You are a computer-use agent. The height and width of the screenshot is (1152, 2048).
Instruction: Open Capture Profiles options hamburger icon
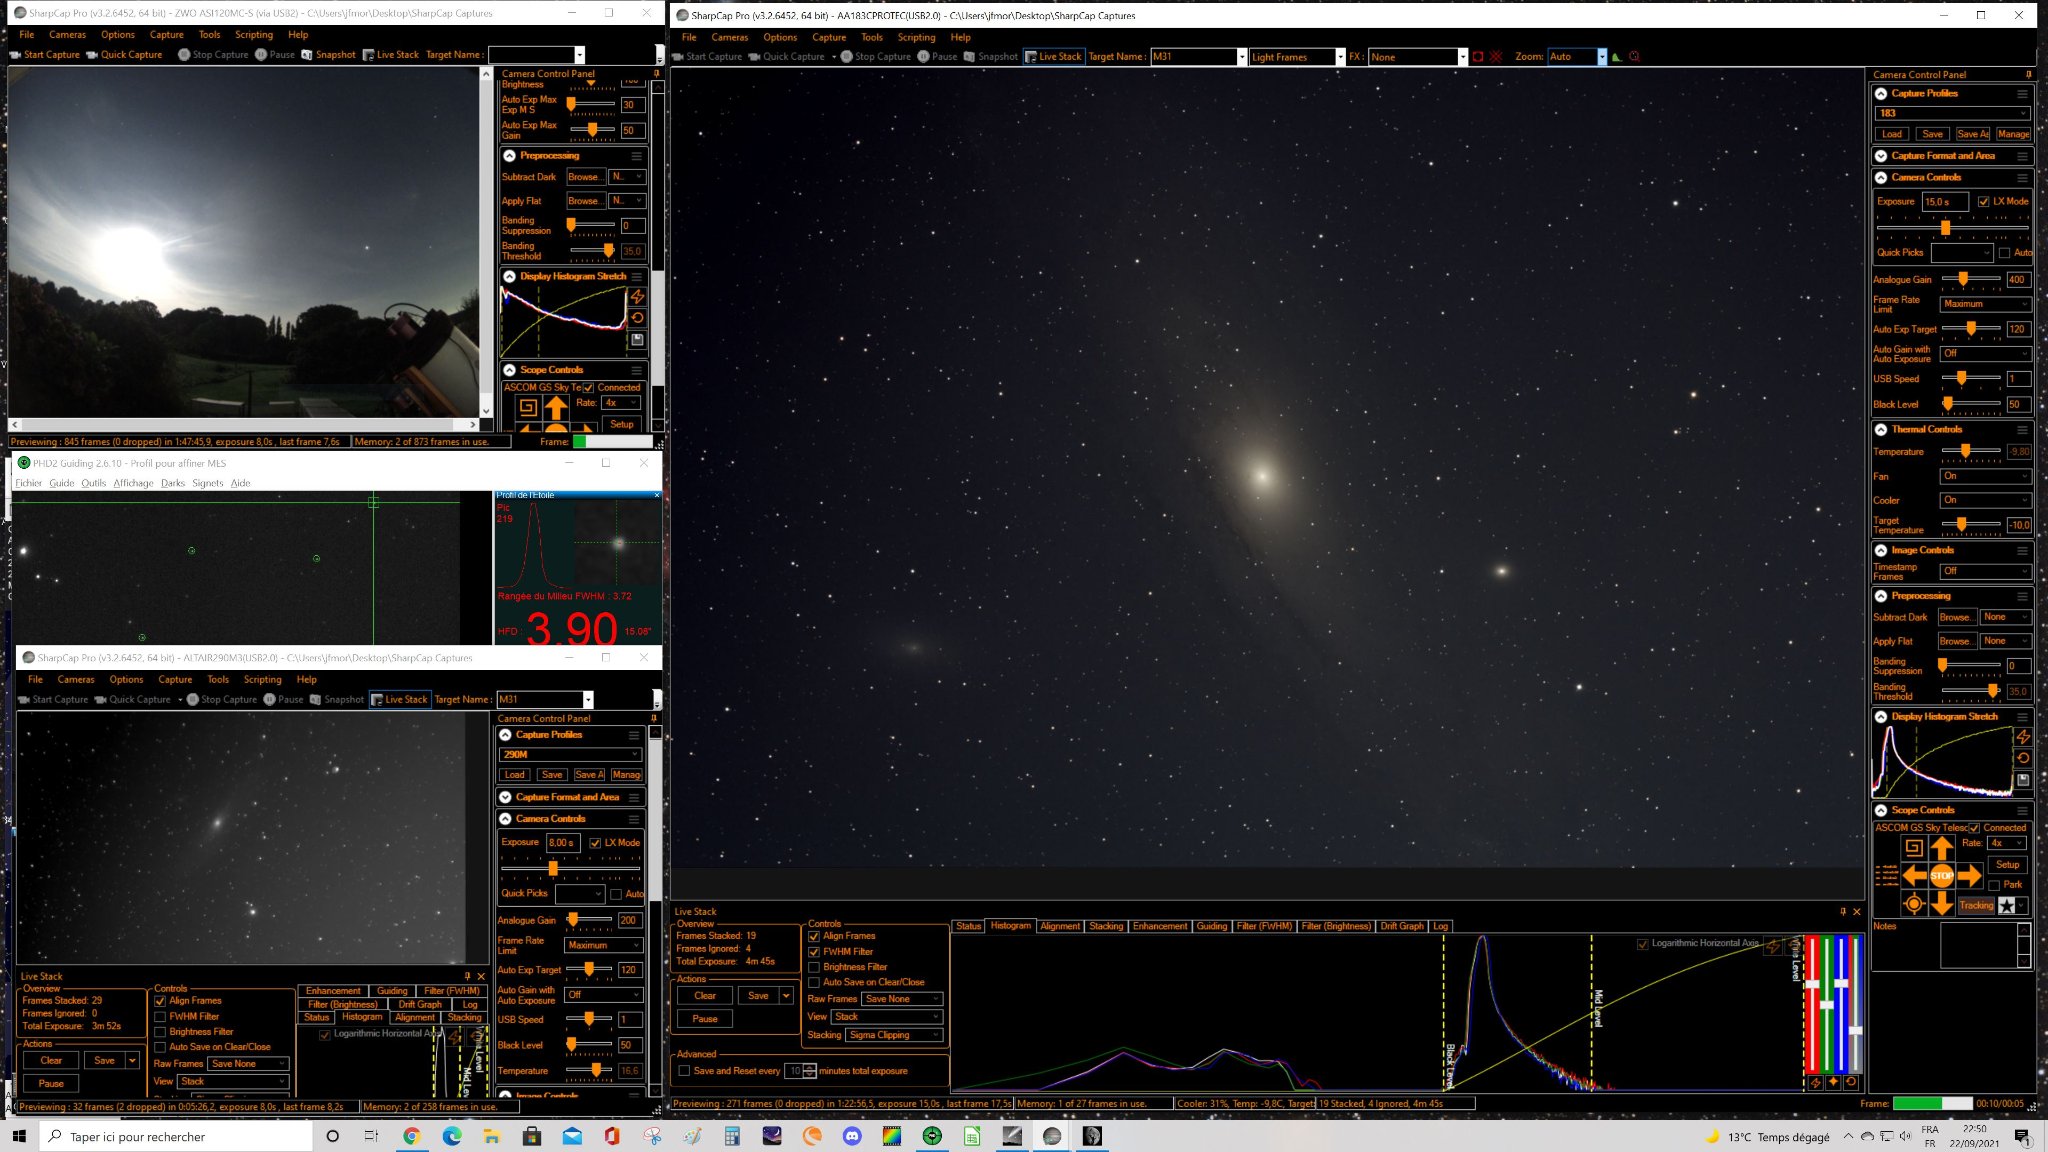(x=2022, y=94)
